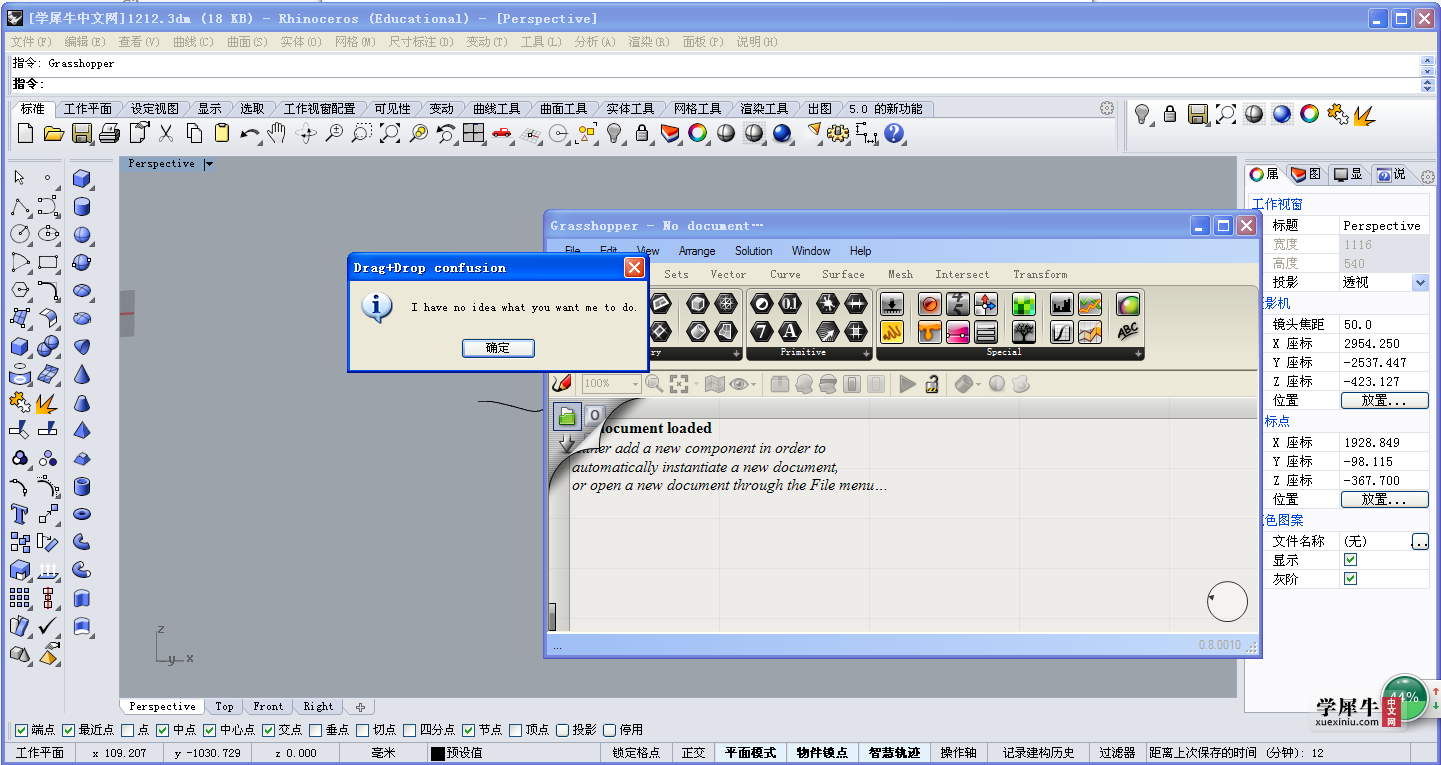The image size is (1441, 765).
Task: Select the Pan hand tool
Action: 277,133
